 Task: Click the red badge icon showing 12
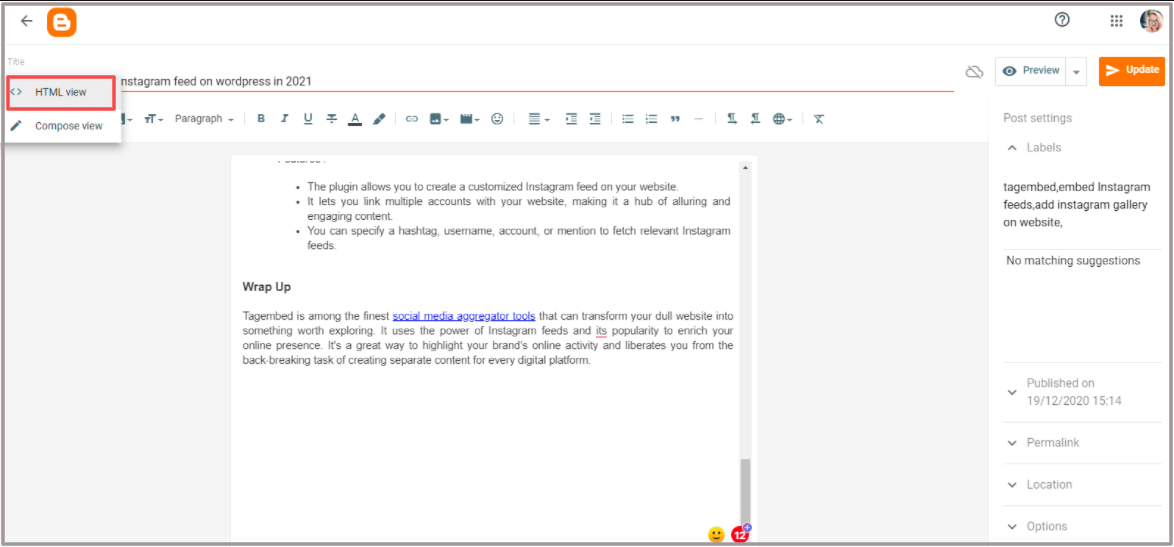pos(740,534)
